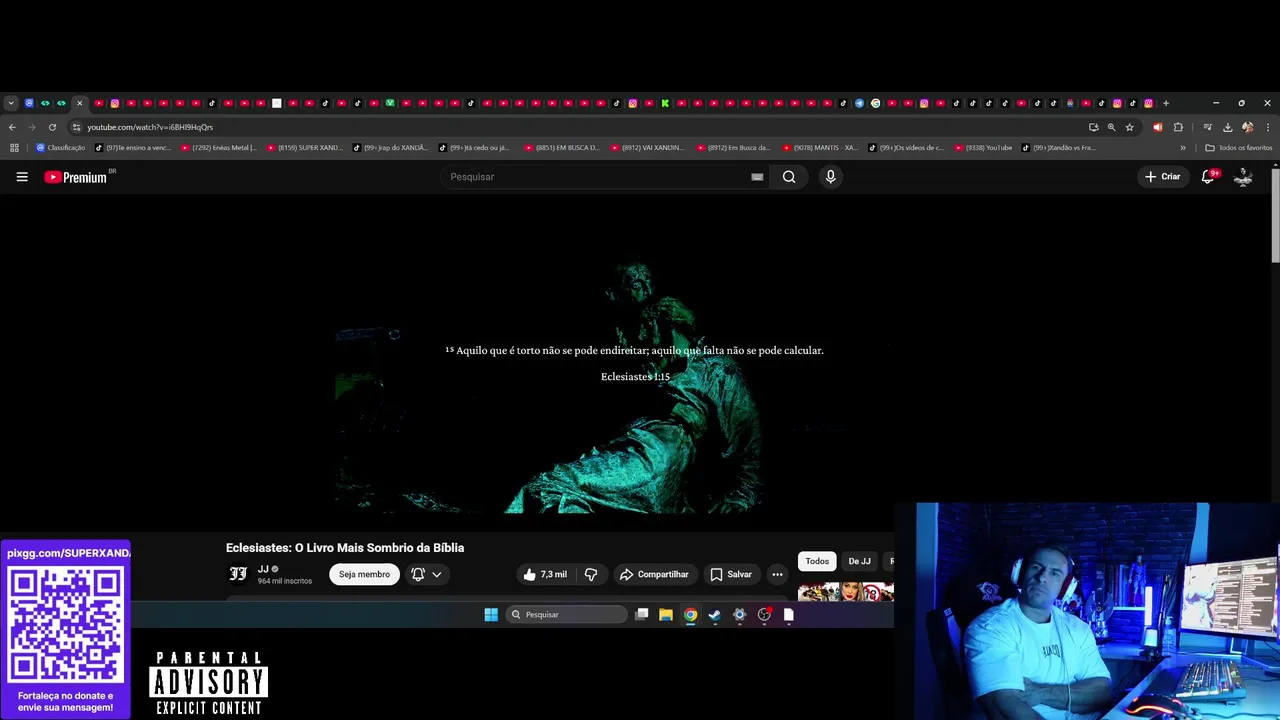Open the Chrome apps grid in bookmarks bar
Screen dimensions: 1280x720
pos(14,148)
